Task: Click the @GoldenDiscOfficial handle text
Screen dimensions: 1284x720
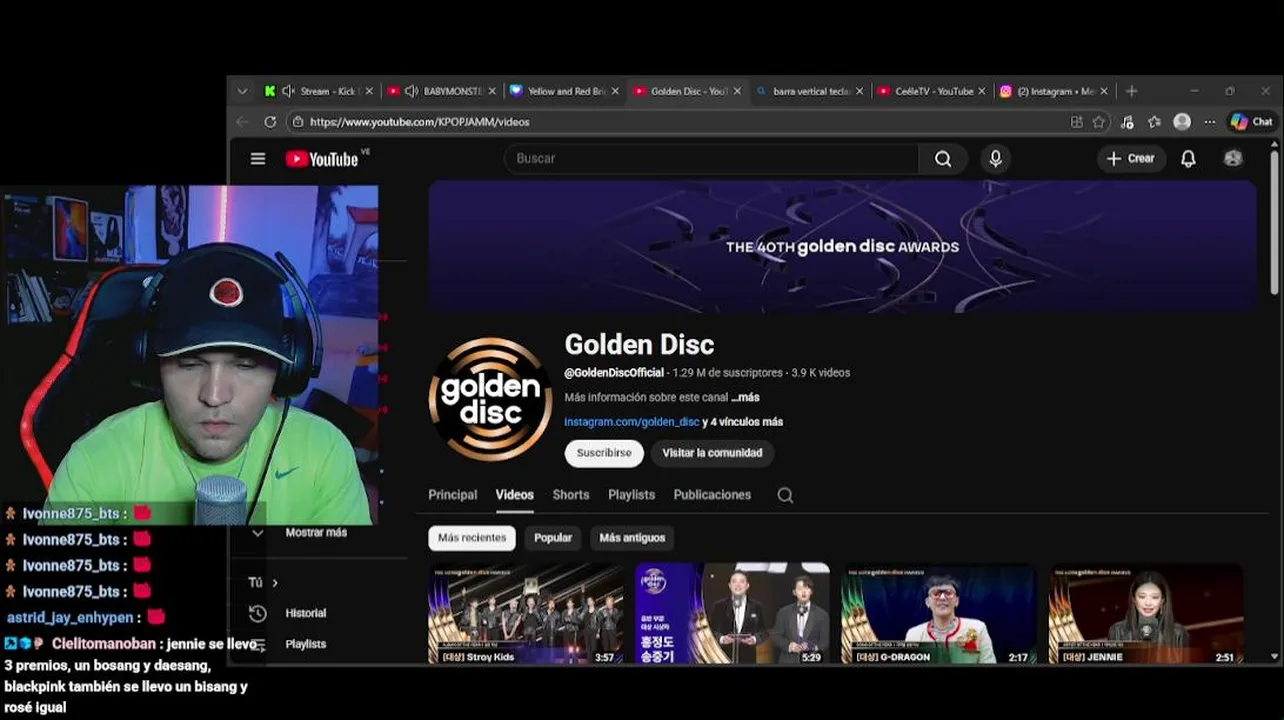Action: tap(614, 373)
